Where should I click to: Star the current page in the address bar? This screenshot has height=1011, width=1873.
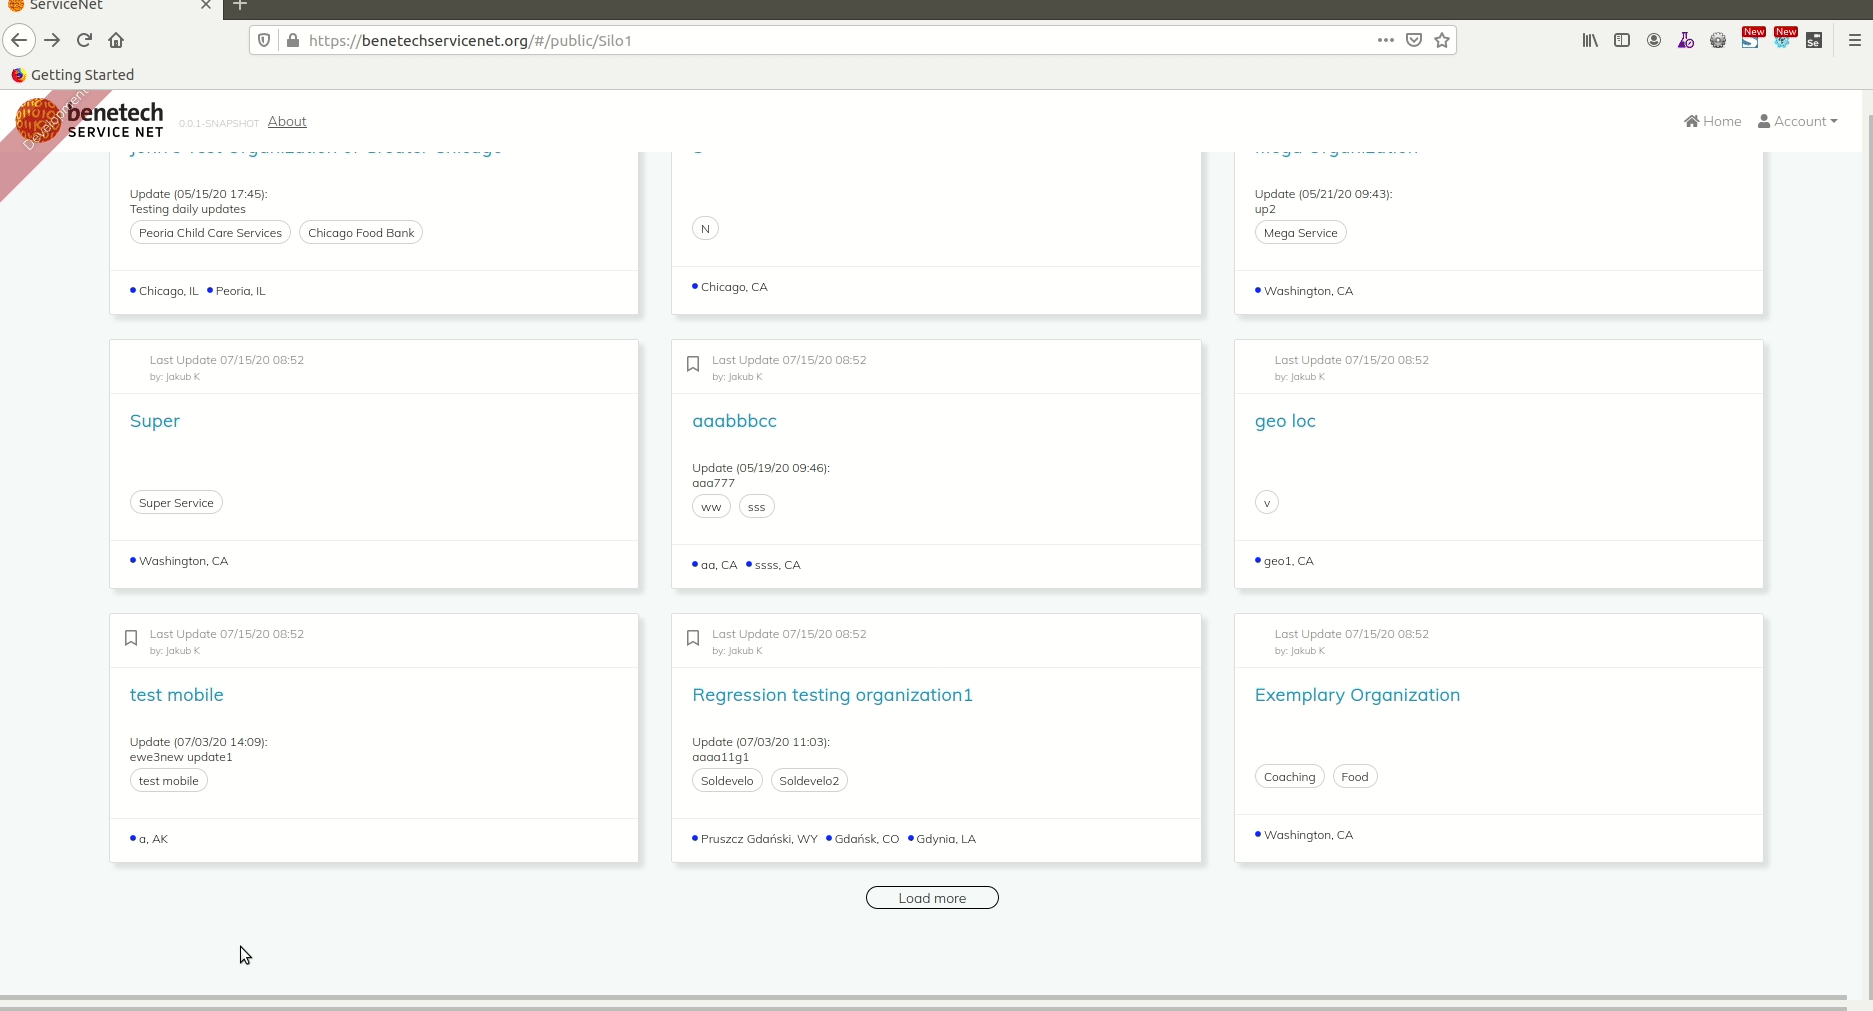tap(1442, 40)
